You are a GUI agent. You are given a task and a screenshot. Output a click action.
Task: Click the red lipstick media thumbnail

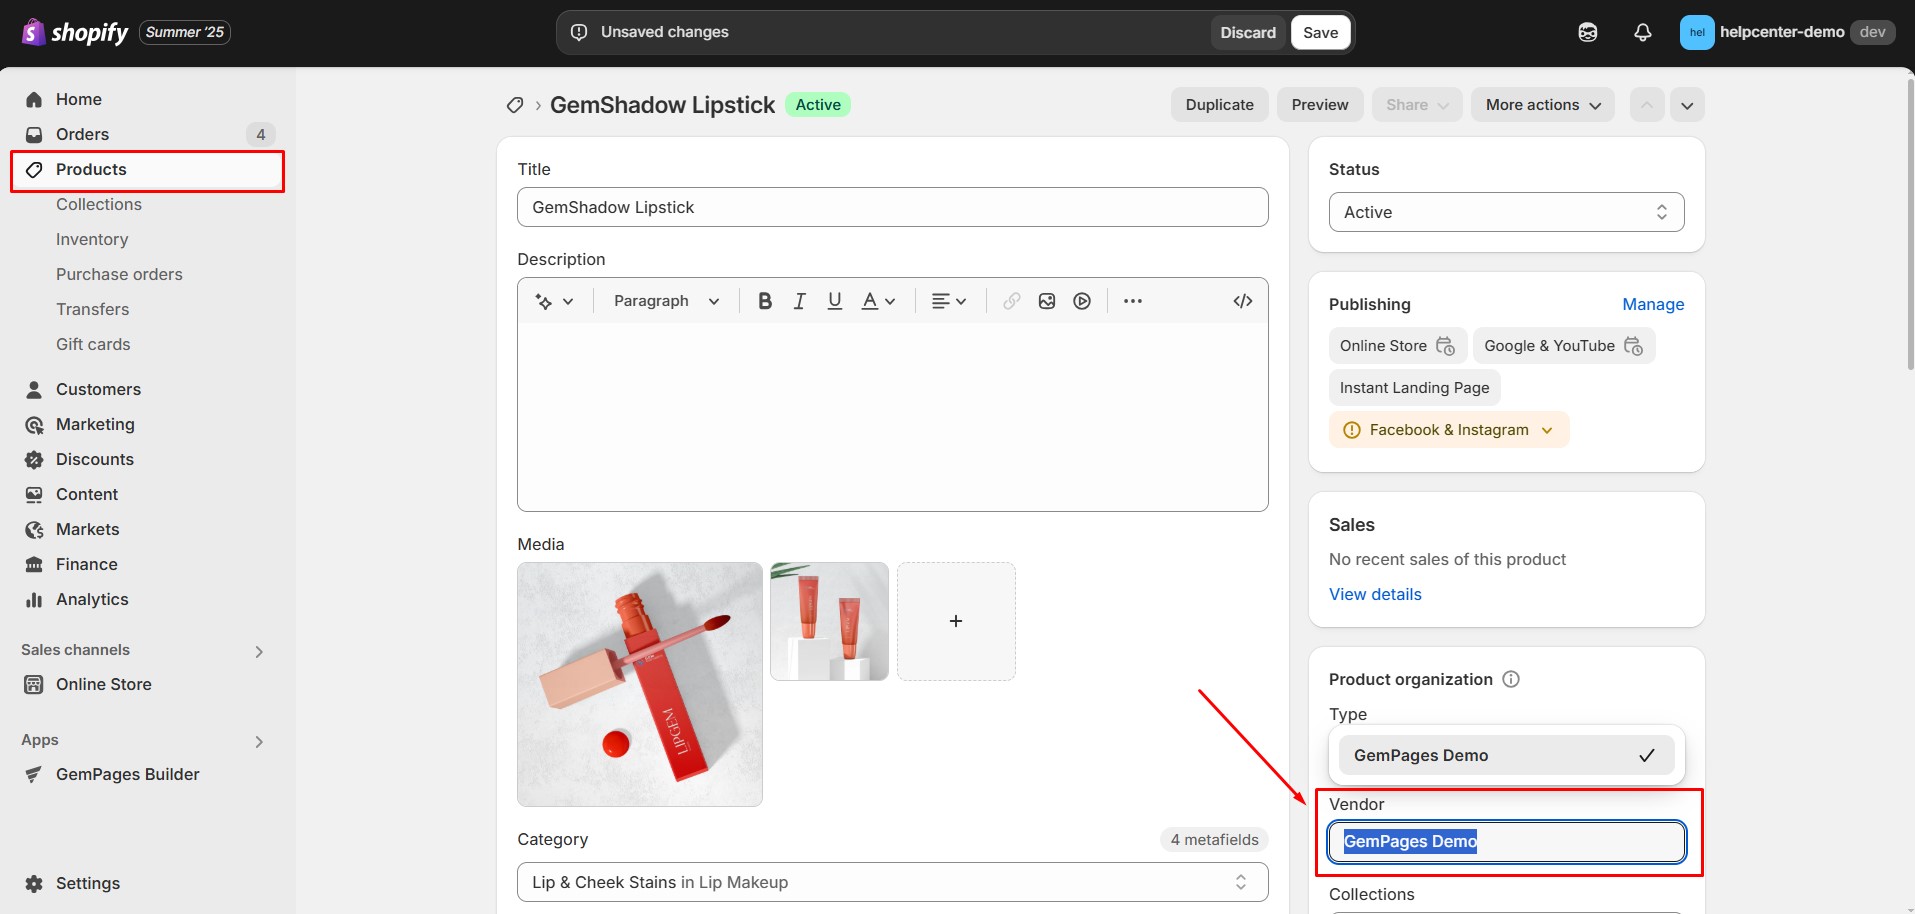coord(638,684)
